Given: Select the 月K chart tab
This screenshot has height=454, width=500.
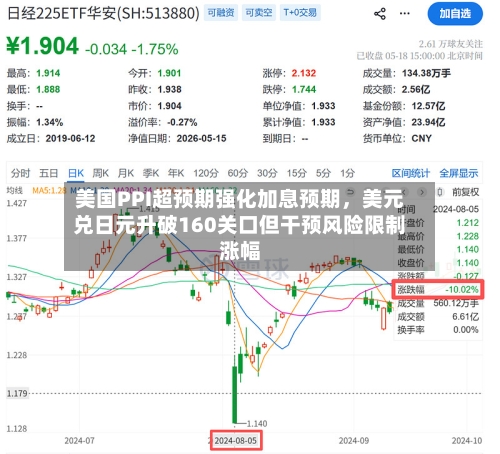Looking at the screenshot, I should point(126,173).
